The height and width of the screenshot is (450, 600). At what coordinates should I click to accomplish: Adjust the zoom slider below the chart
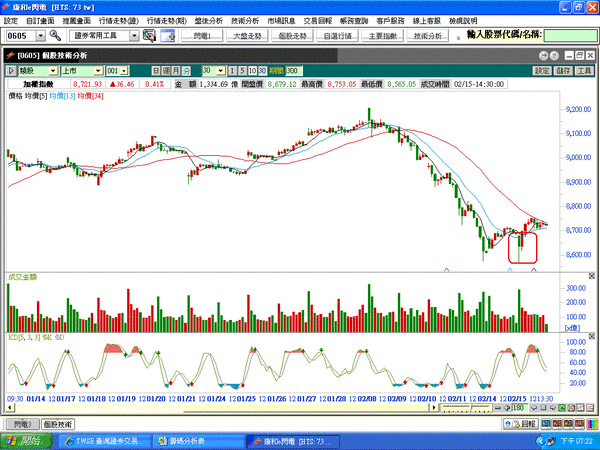[466, 408]
